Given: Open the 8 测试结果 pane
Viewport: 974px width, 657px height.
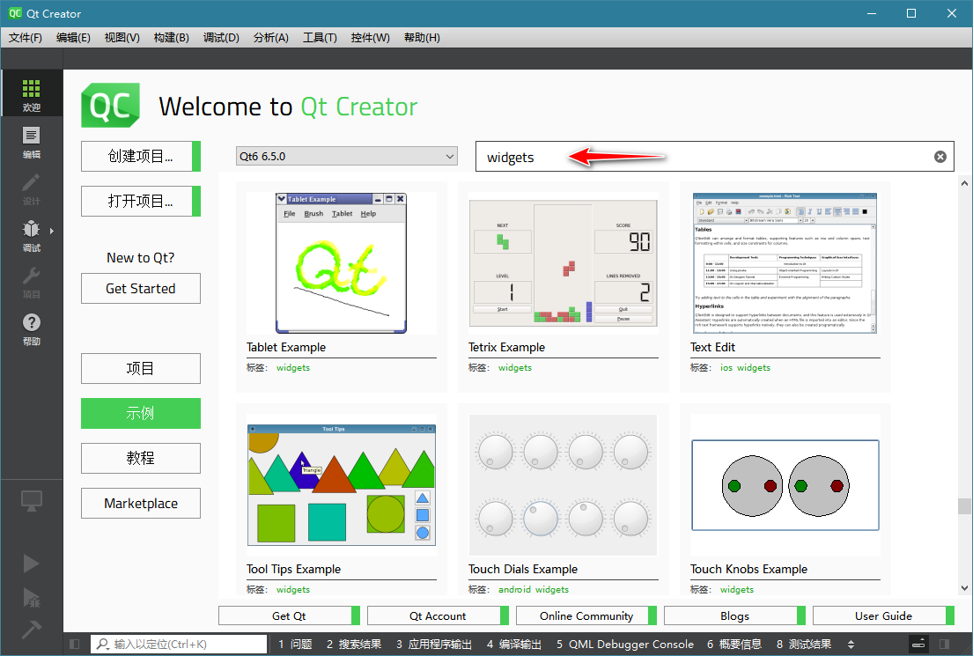Looking at the screenshot, I should pos(804,644).
